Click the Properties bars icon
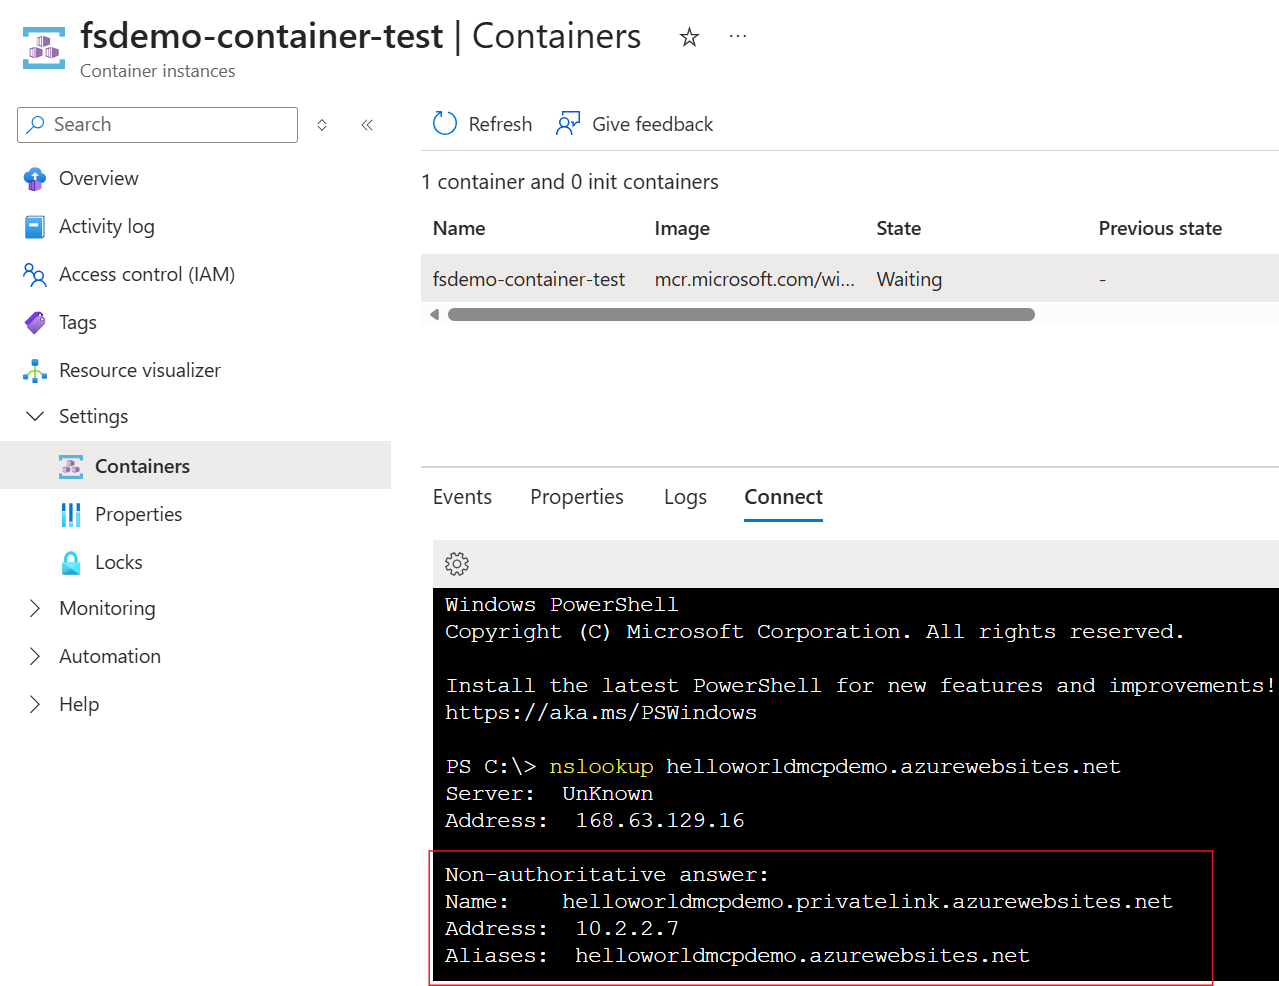Image resolution: width=1279 pixels, height=986 pixels. tap(71, 514)
